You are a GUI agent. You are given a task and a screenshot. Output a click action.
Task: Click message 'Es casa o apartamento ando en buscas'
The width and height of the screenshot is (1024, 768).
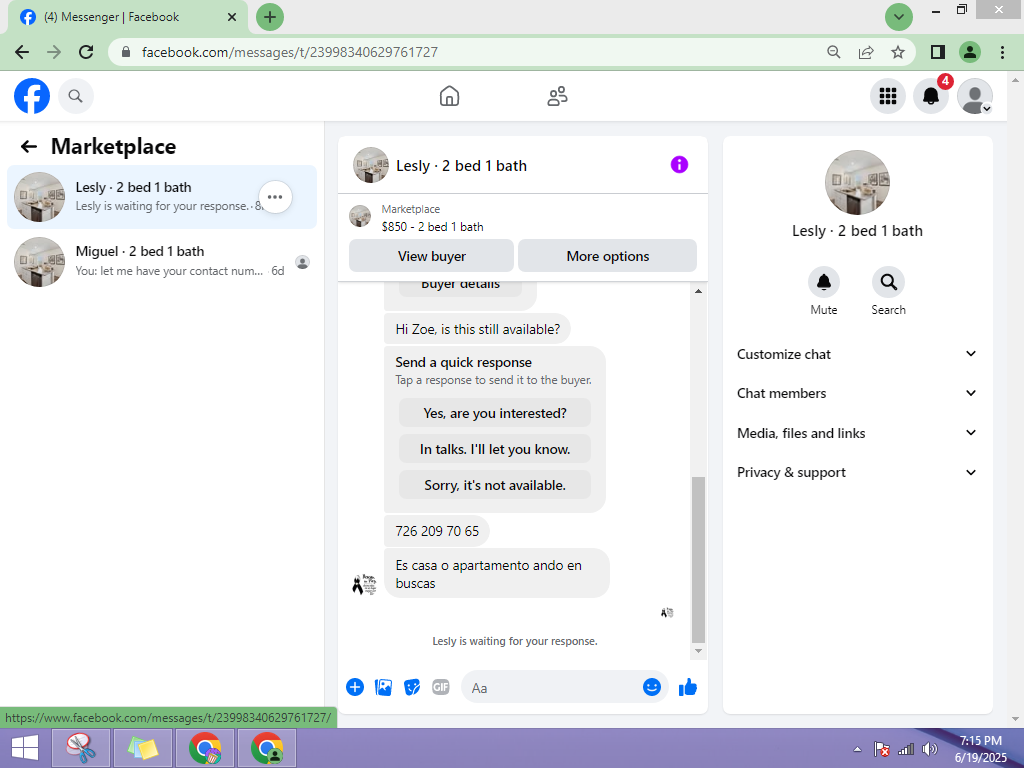point(496,574)
